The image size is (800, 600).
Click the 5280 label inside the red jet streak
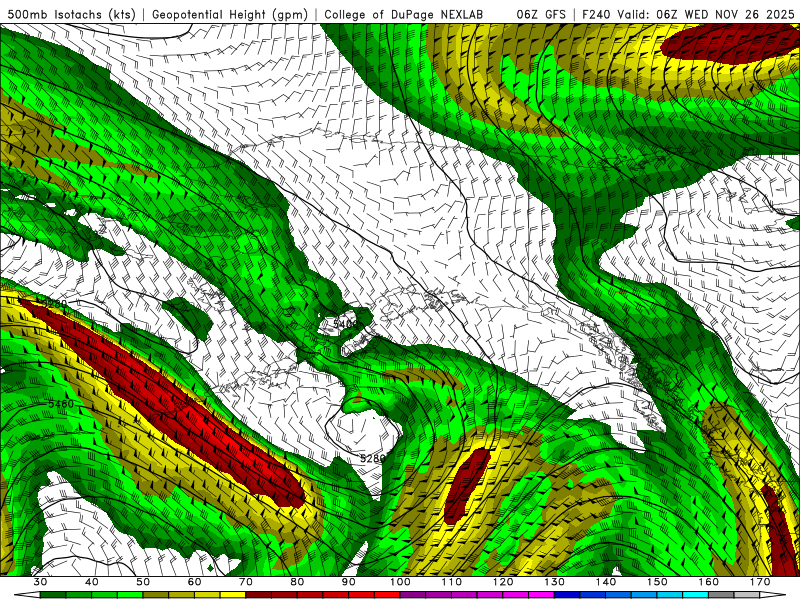point(53,304)
